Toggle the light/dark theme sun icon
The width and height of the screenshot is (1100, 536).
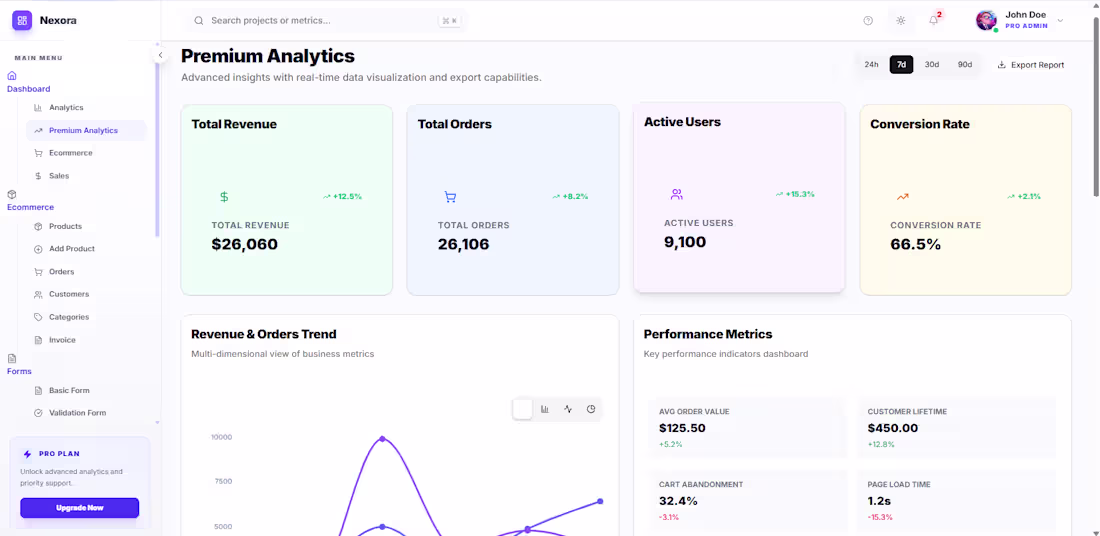901,21
